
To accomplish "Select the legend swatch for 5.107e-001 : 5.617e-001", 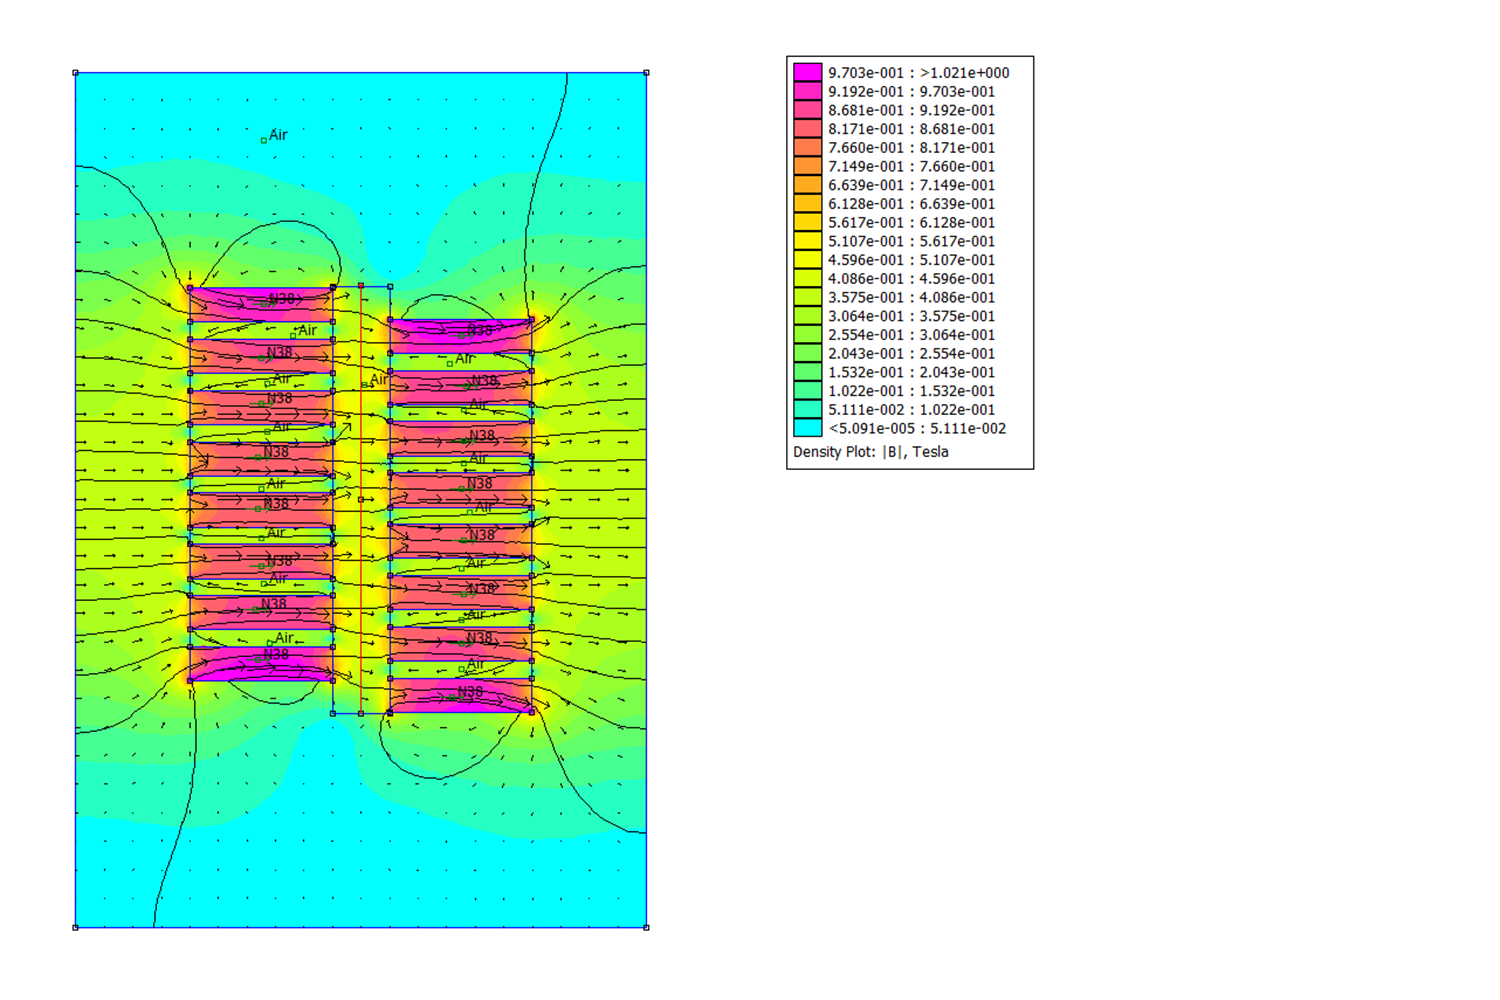I will tap(807, 241).
